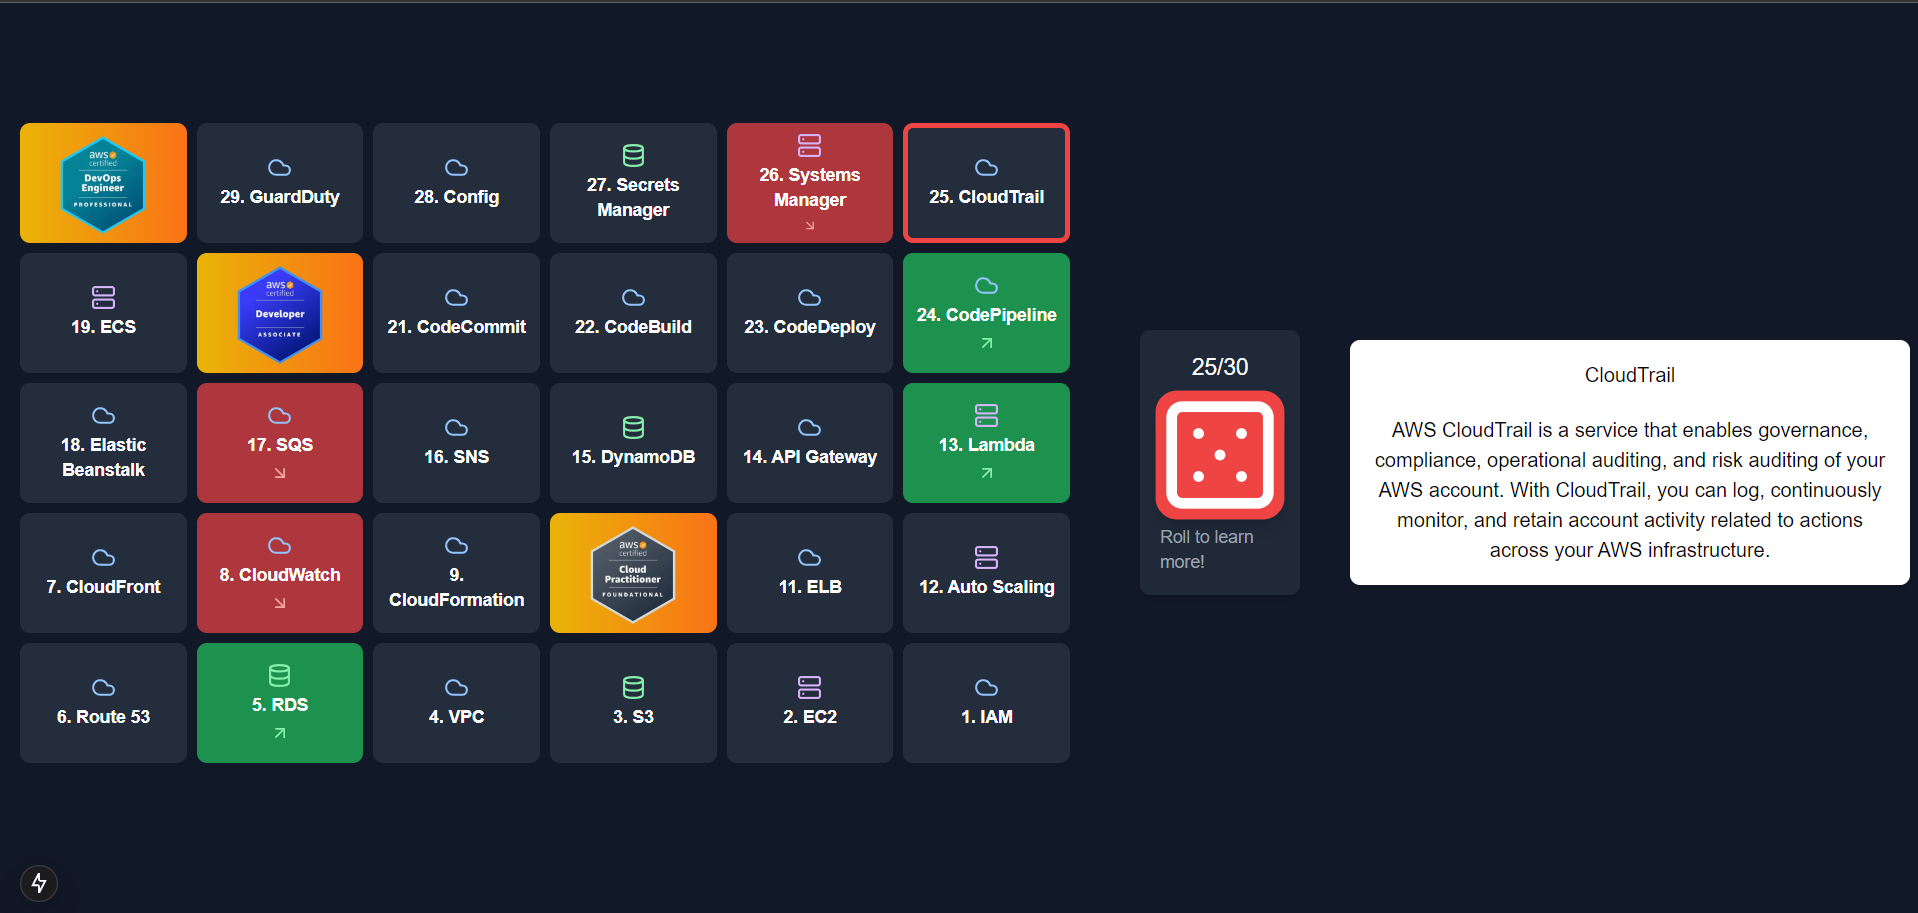This screenshot has height=913, width=1918.
Task: Click the "22. CodeBuild" label
Action: [x=633, y=327]
